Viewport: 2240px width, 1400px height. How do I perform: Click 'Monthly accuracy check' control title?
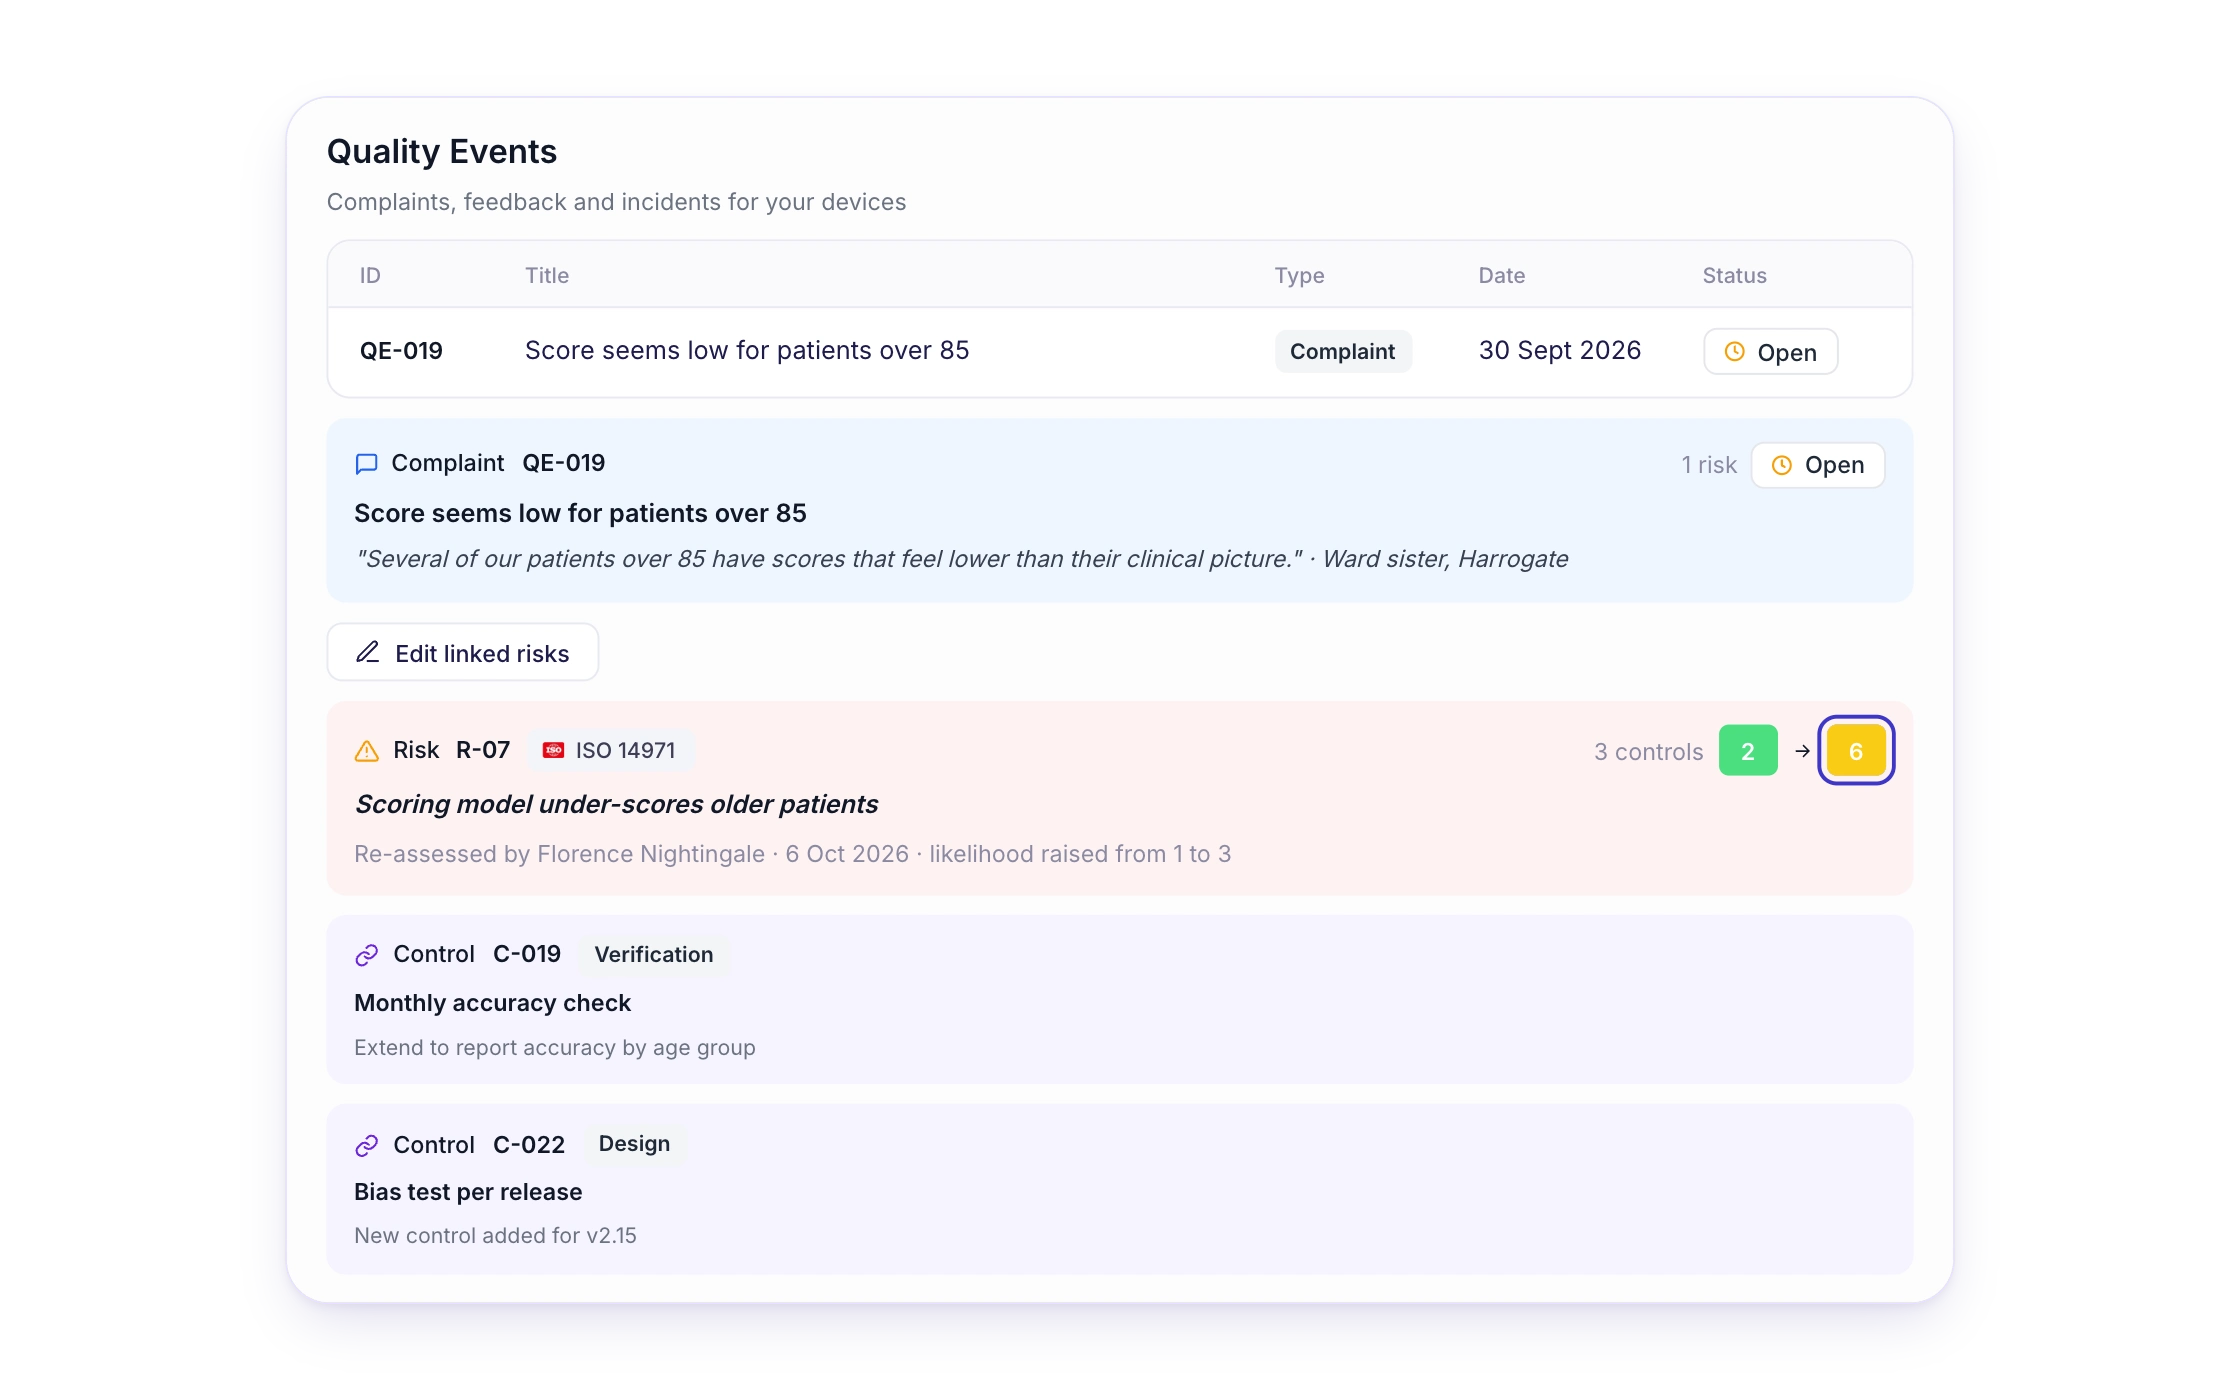492,1003
